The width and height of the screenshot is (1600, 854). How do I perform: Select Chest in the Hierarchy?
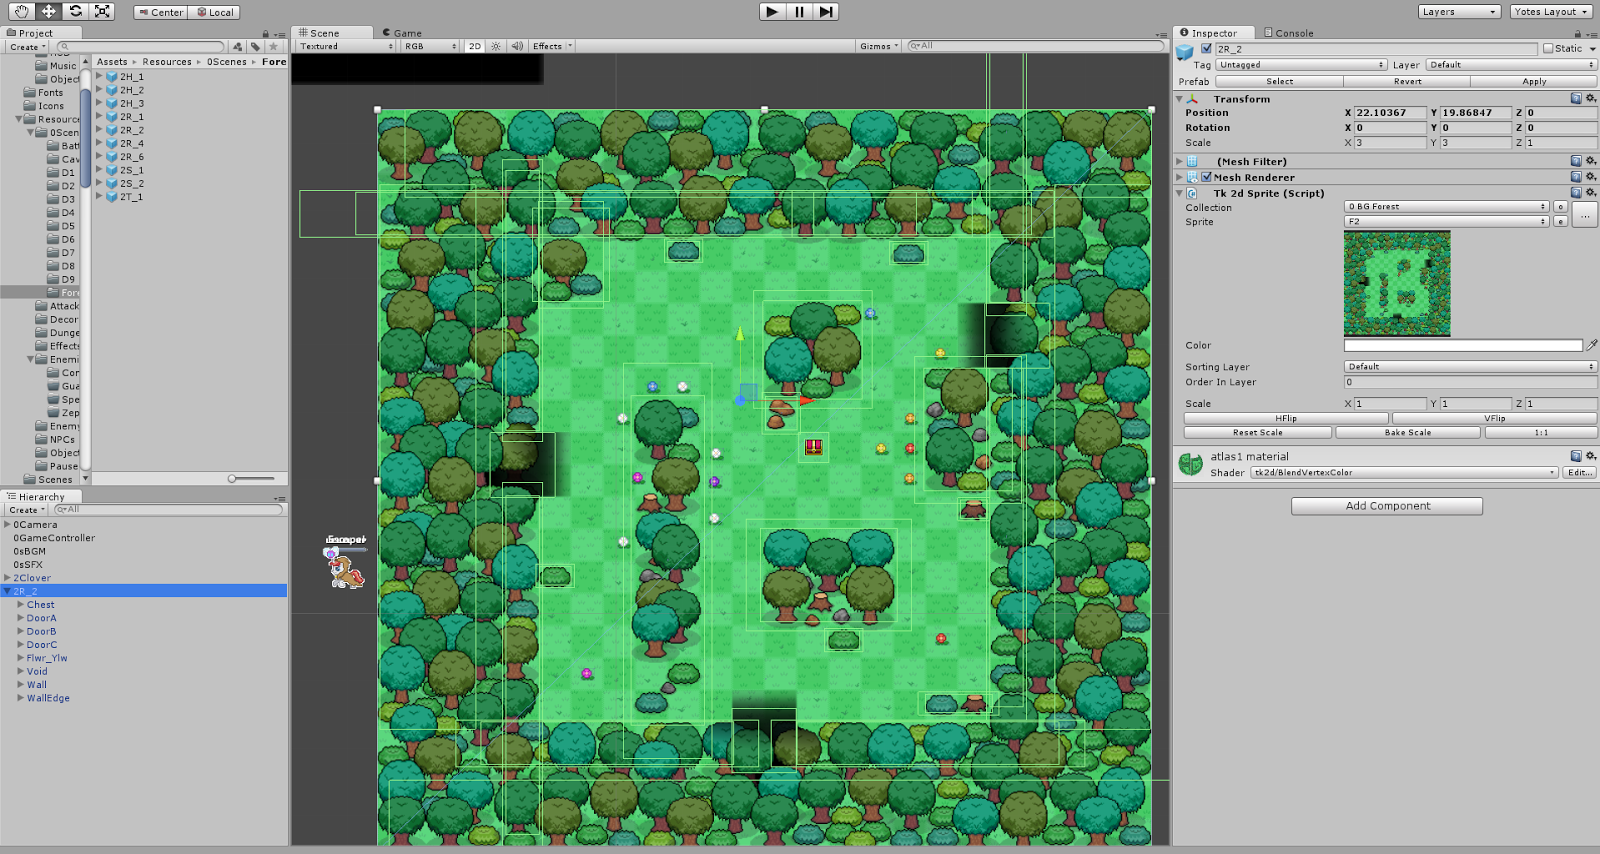point(41,605)
